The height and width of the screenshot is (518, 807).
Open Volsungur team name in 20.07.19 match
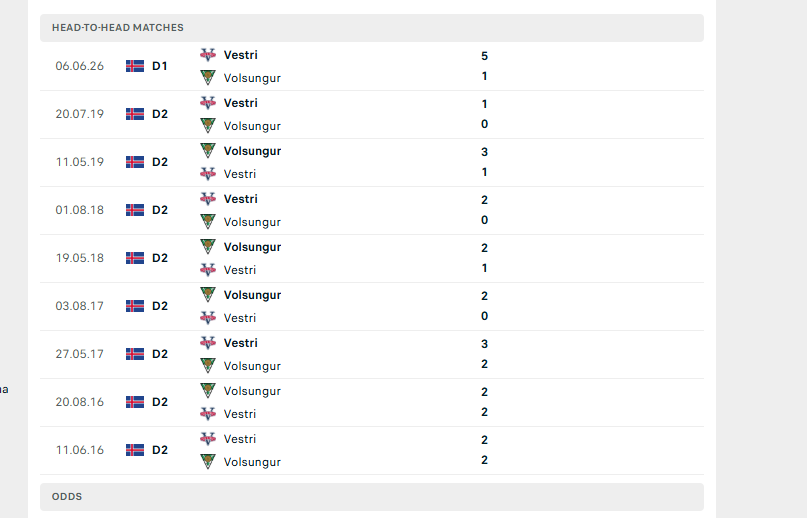pyautogui.click(x=252, y=126)
